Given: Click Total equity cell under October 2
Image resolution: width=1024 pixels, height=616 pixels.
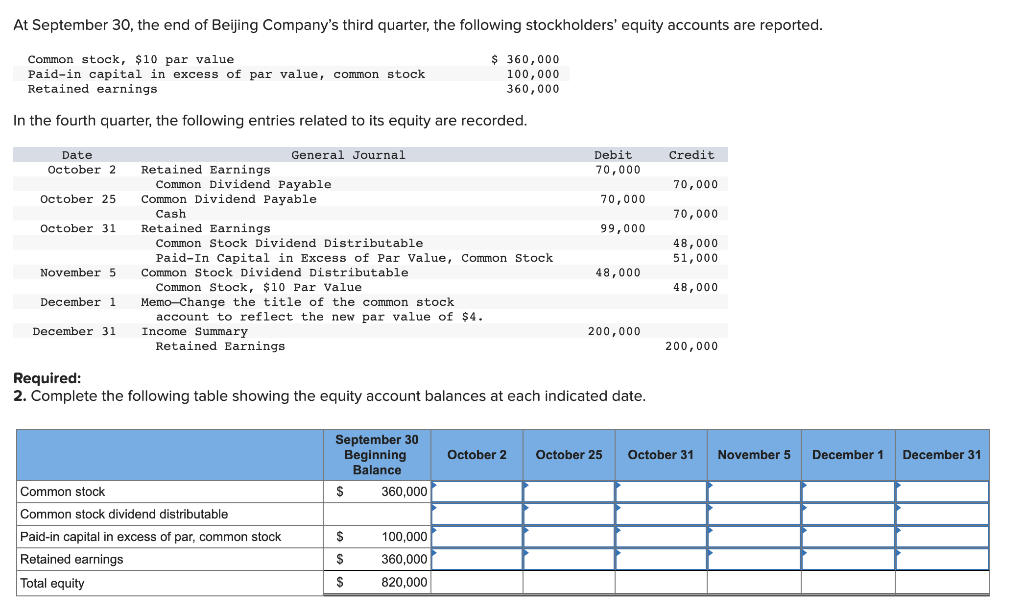Looking at the screenshot, I should click(477, 583).
